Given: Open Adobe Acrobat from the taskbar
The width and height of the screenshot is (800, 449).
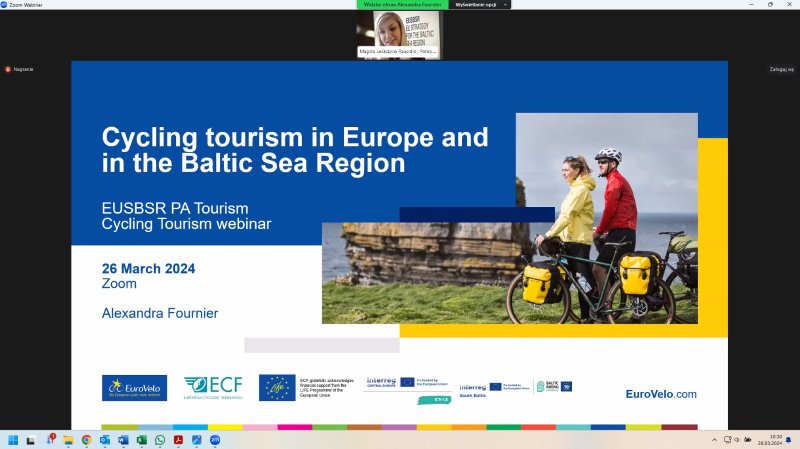Looking at the screenshot, I should [x=178, y=440].
